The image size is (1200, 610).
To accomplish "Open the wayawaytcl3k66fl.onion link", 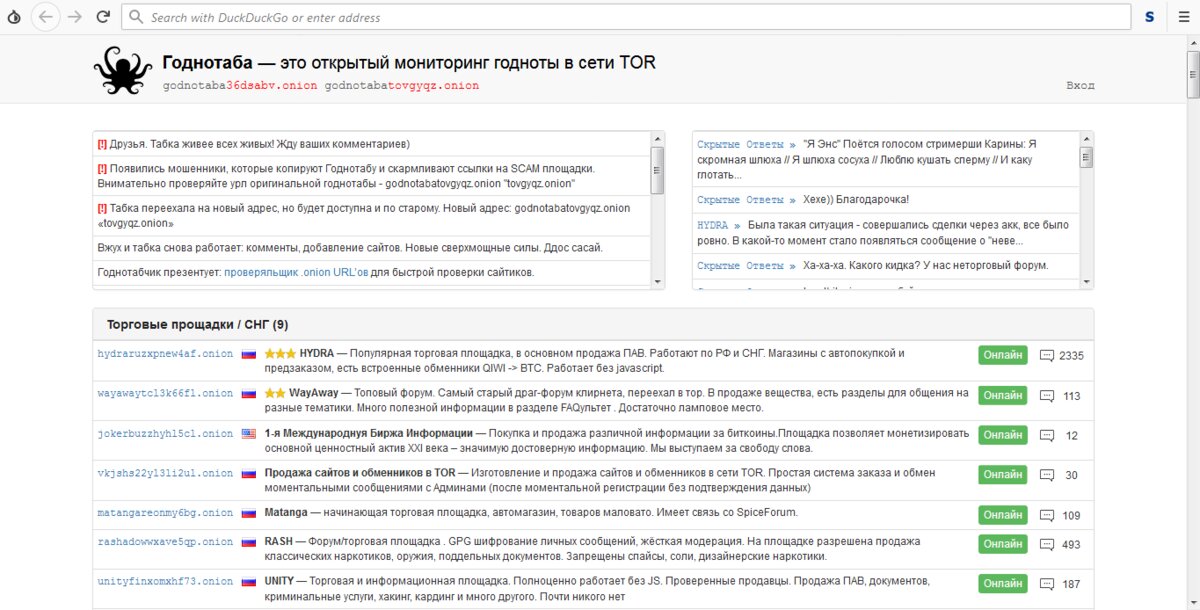I will click(165, 394).
